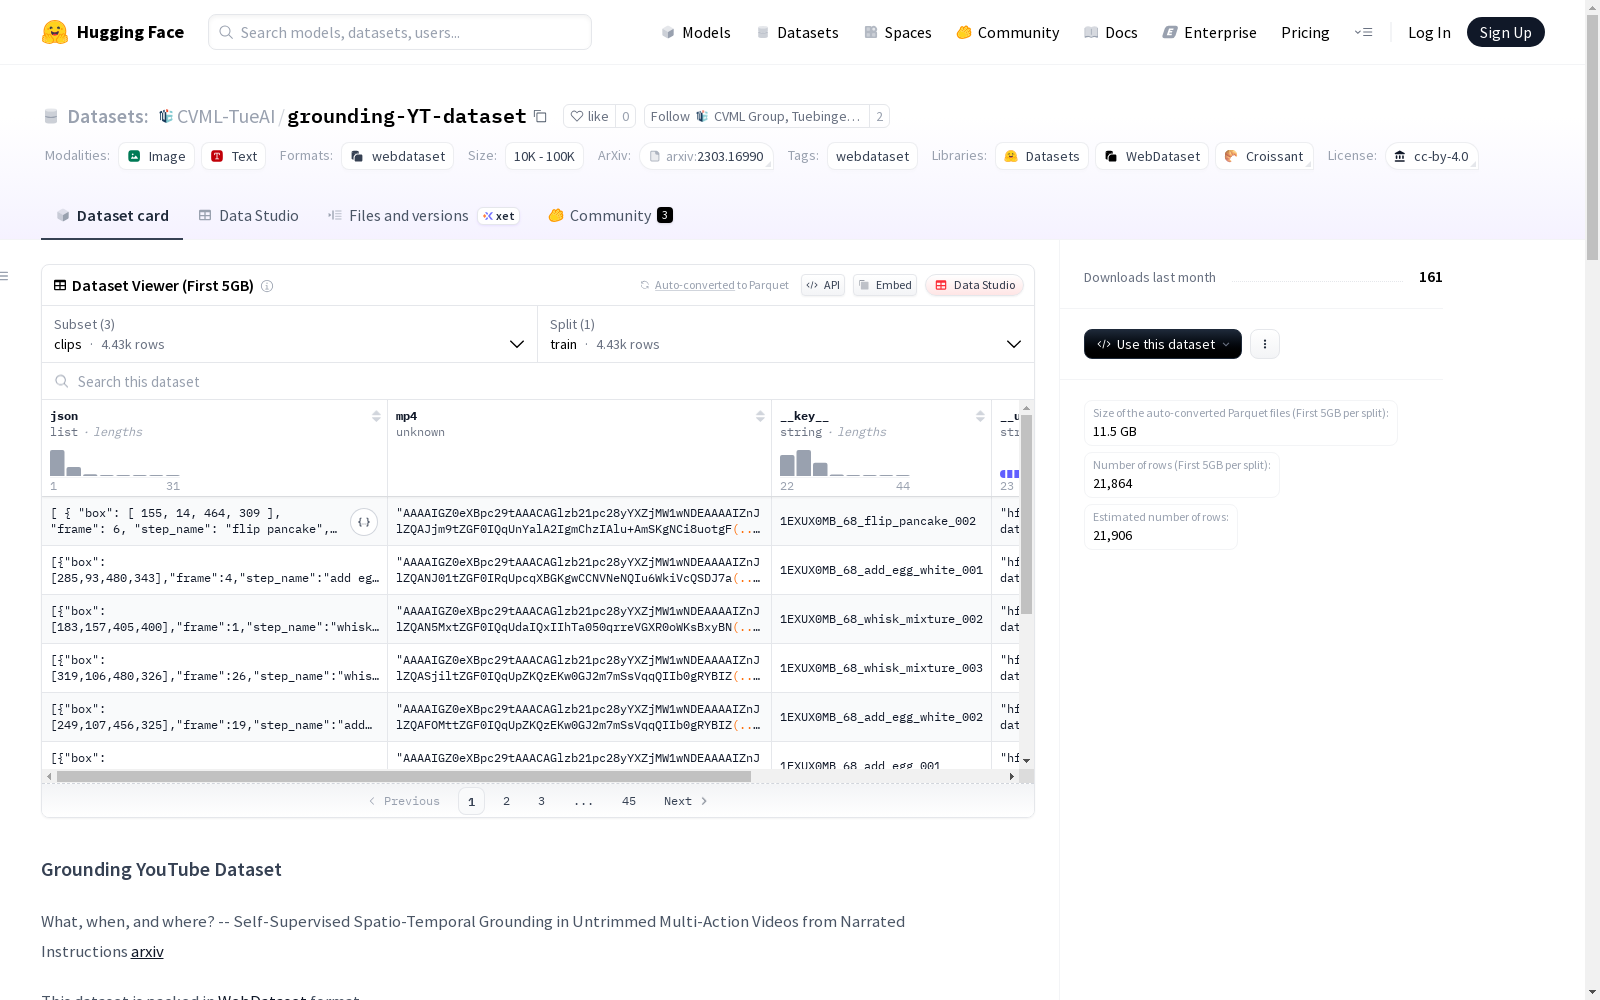Click the Embed button
The height and width of the screenshot is (1000, 1600).
pyautogui.click(x=885, y=285)
